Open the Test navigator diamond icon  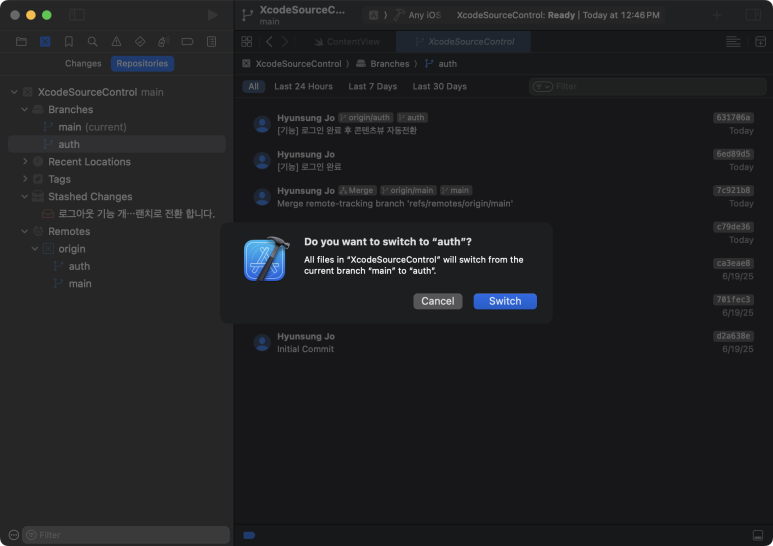point(140,42)
